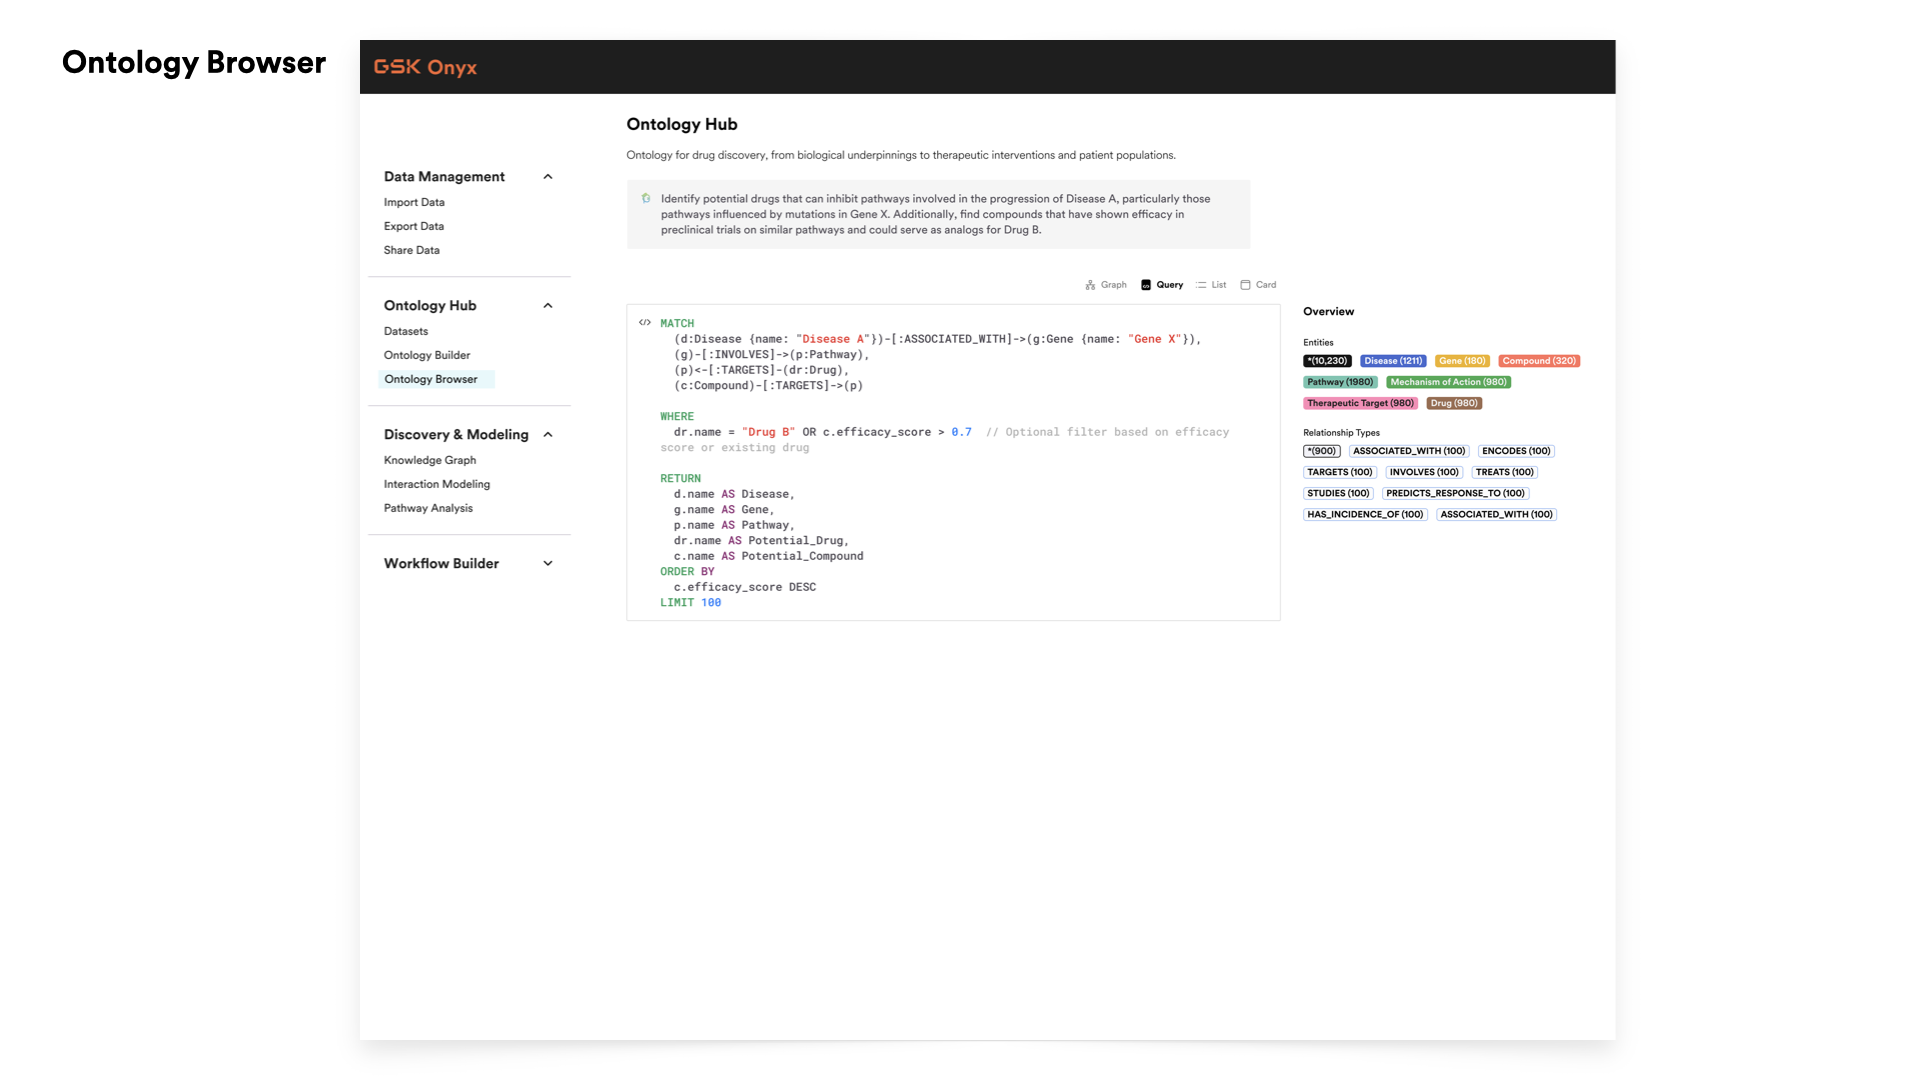Image resolution: width=1920 pixels, height=1080 pixels.
Task: Open Interaction Modeling
Action: click(x=437, y=484)
